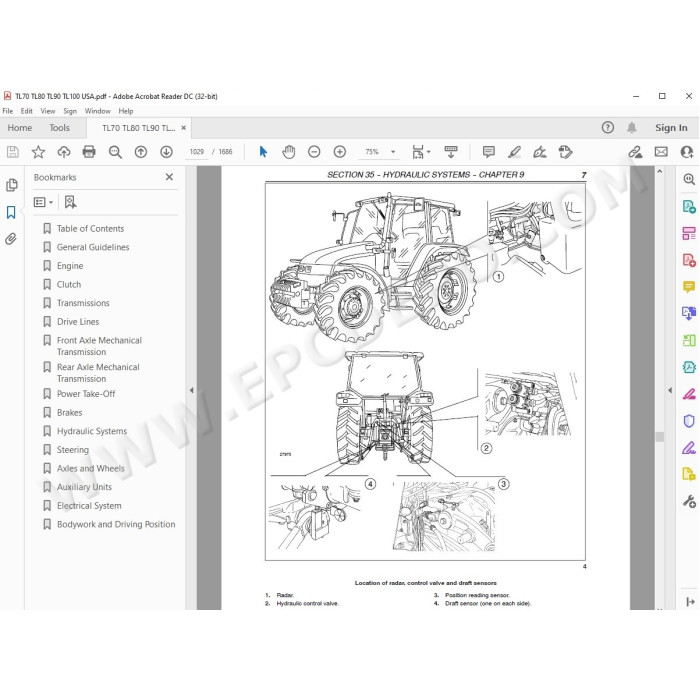Open the View menu
Image resolution: width=700 pixels, height=700 pixels.
point(48,111)
